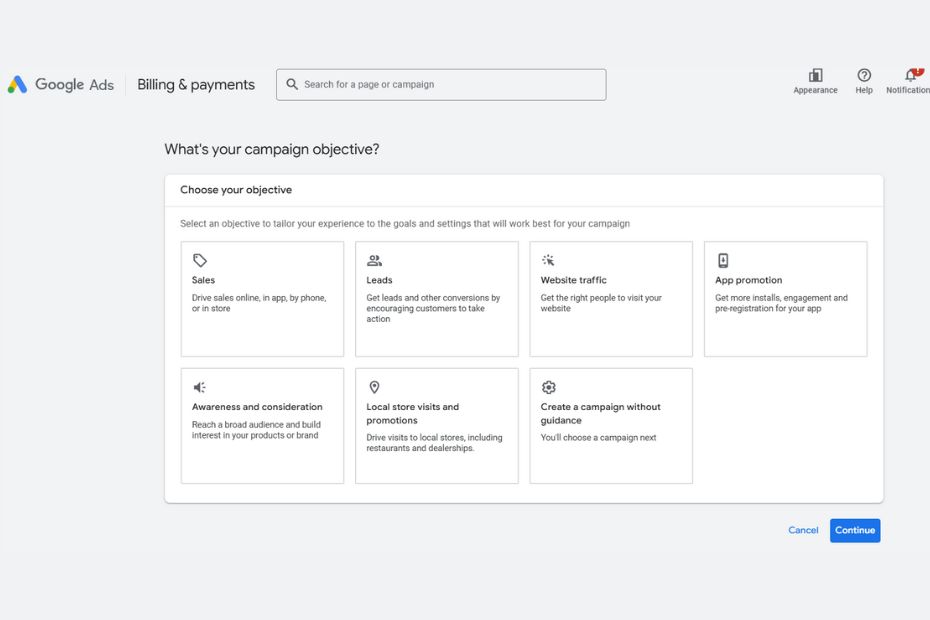The width and height of the screenshot is (930, 620).
Task: Open the Appearance settings icon
Action: coord(815,76)
